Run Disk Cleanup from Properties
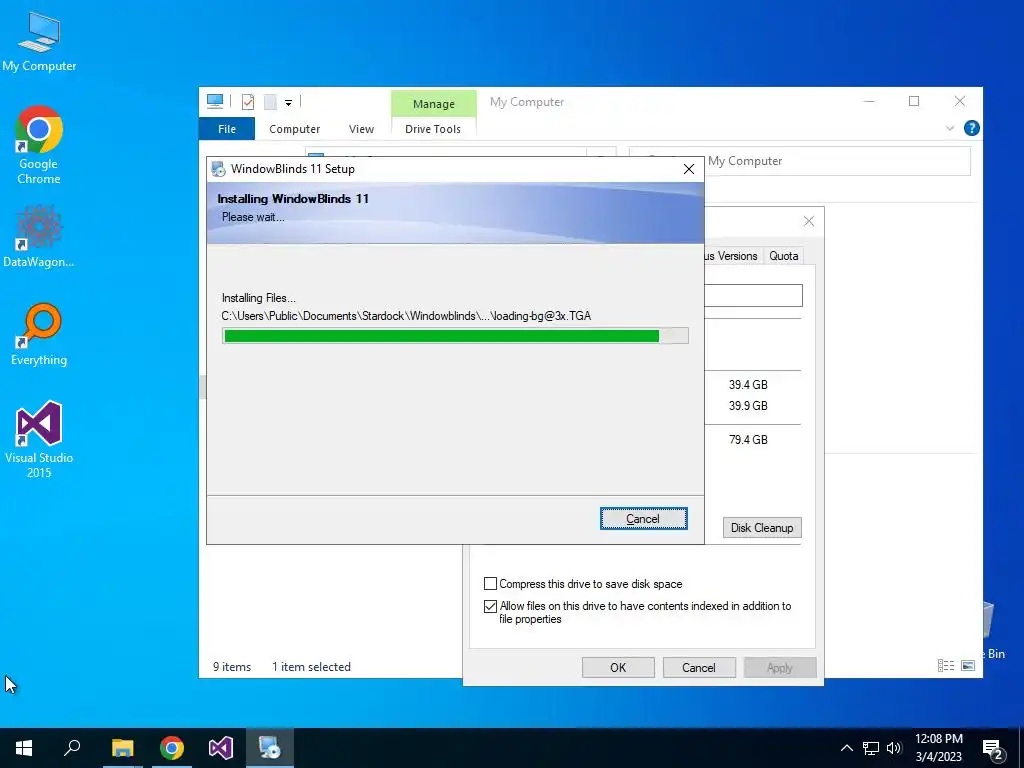 (761, 528)
